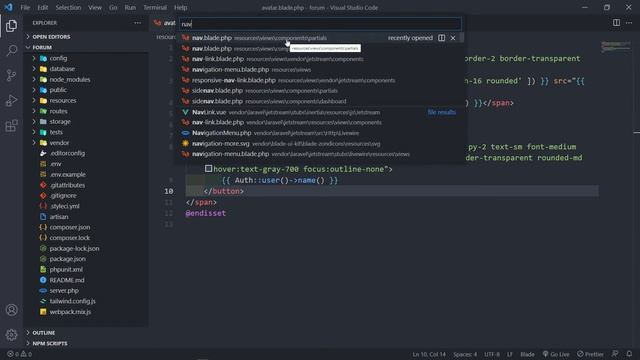Screen dimensions: 640x360
Task: Open the Search view icon
Action: (x=11, y=51)
